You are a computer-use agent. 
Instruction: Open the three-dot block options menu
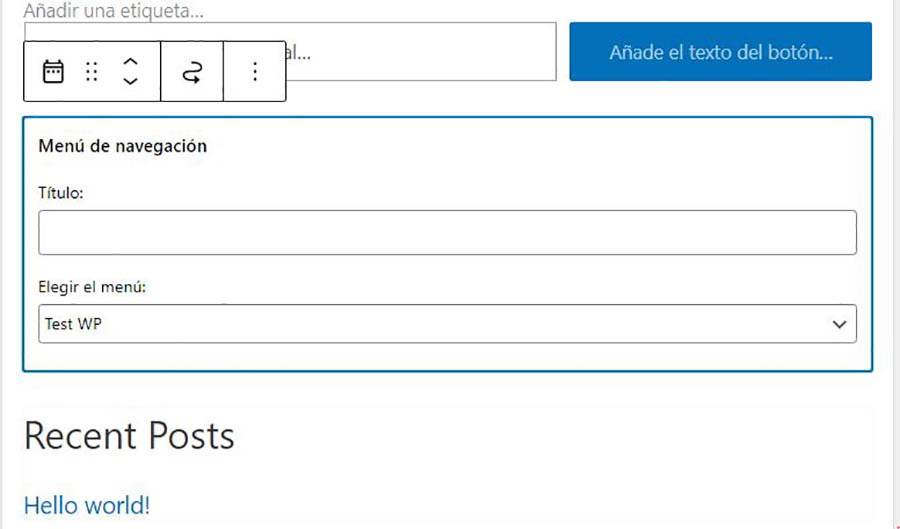click(255, 72)
